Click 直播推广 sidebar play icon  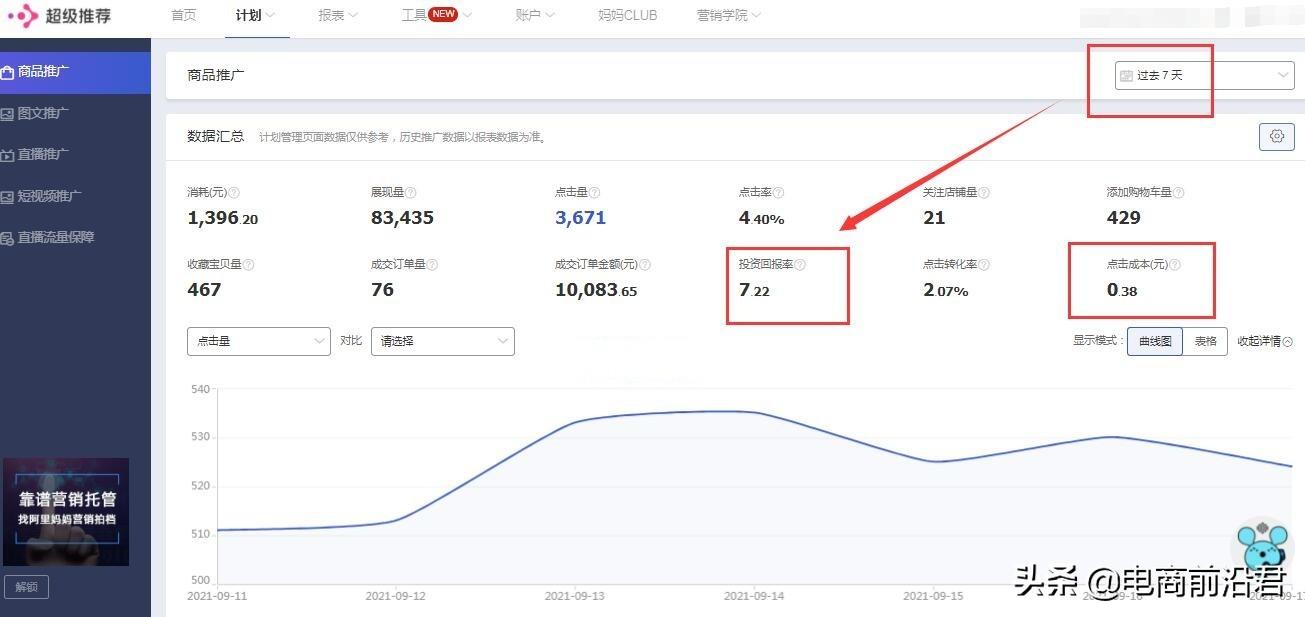click(7, 155)
